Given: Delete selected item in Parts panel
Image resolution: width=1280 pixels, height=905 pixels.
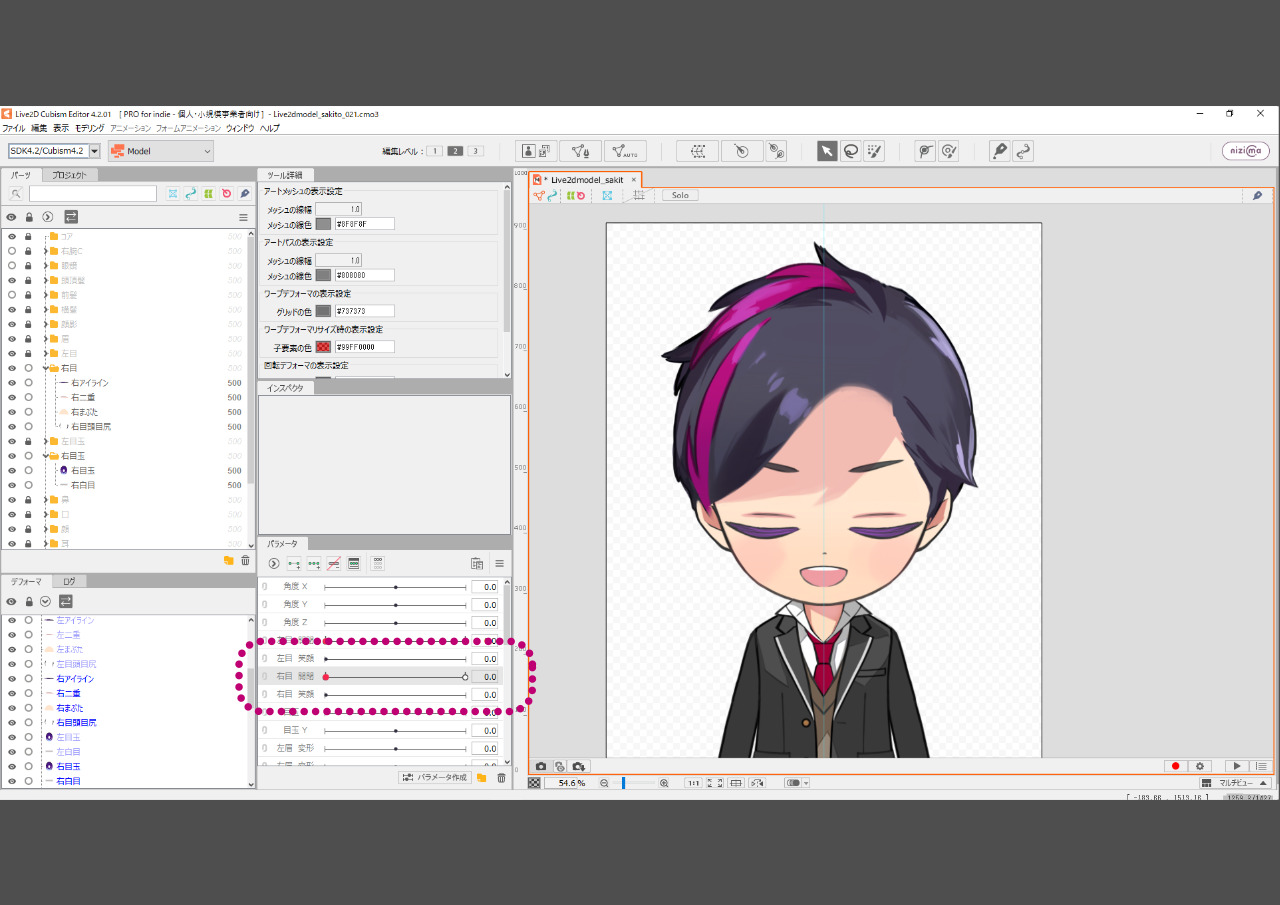Looking at the screenshot, I should (x=245, y=561).
